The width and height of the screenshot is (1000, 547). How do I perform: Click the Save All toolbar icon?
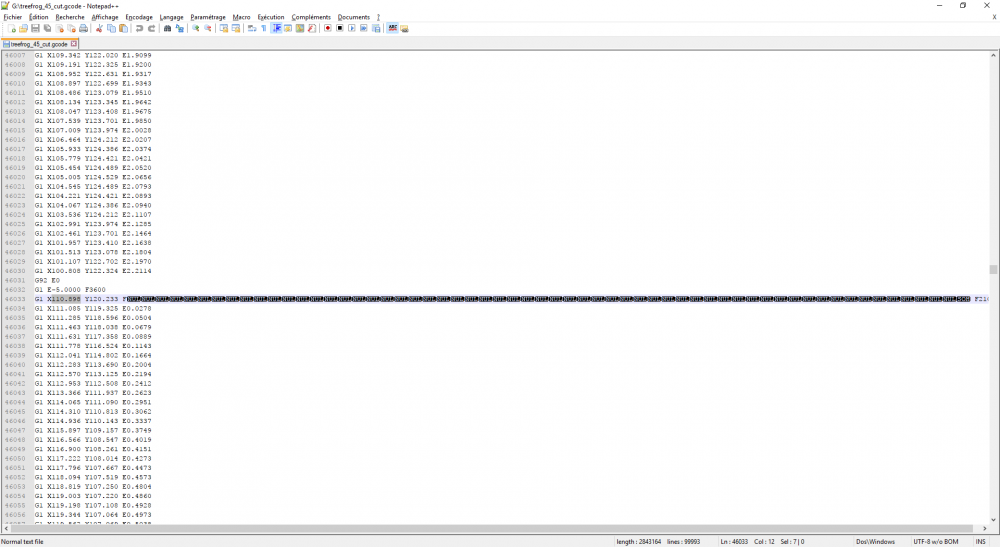click(x=47, y=28)
